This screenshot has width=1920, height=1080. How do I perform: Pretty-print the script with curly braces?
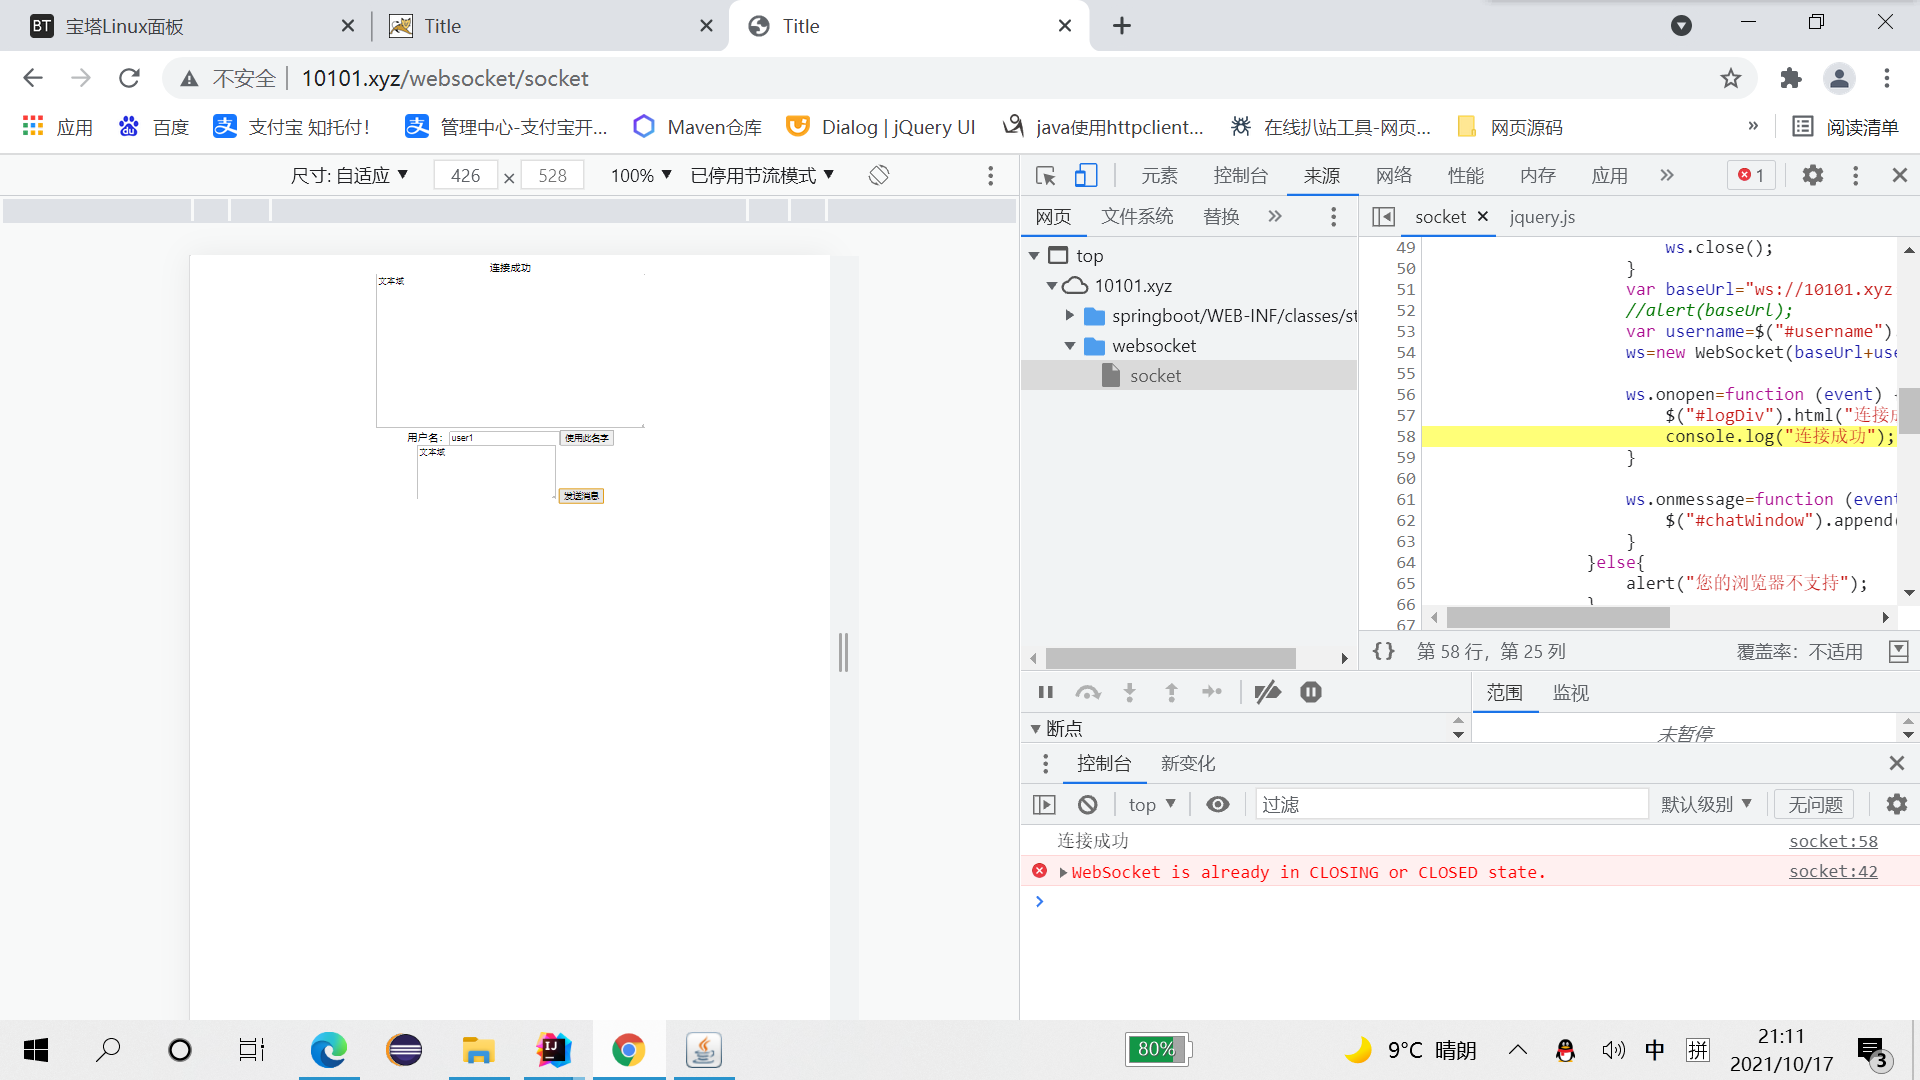1384,651
